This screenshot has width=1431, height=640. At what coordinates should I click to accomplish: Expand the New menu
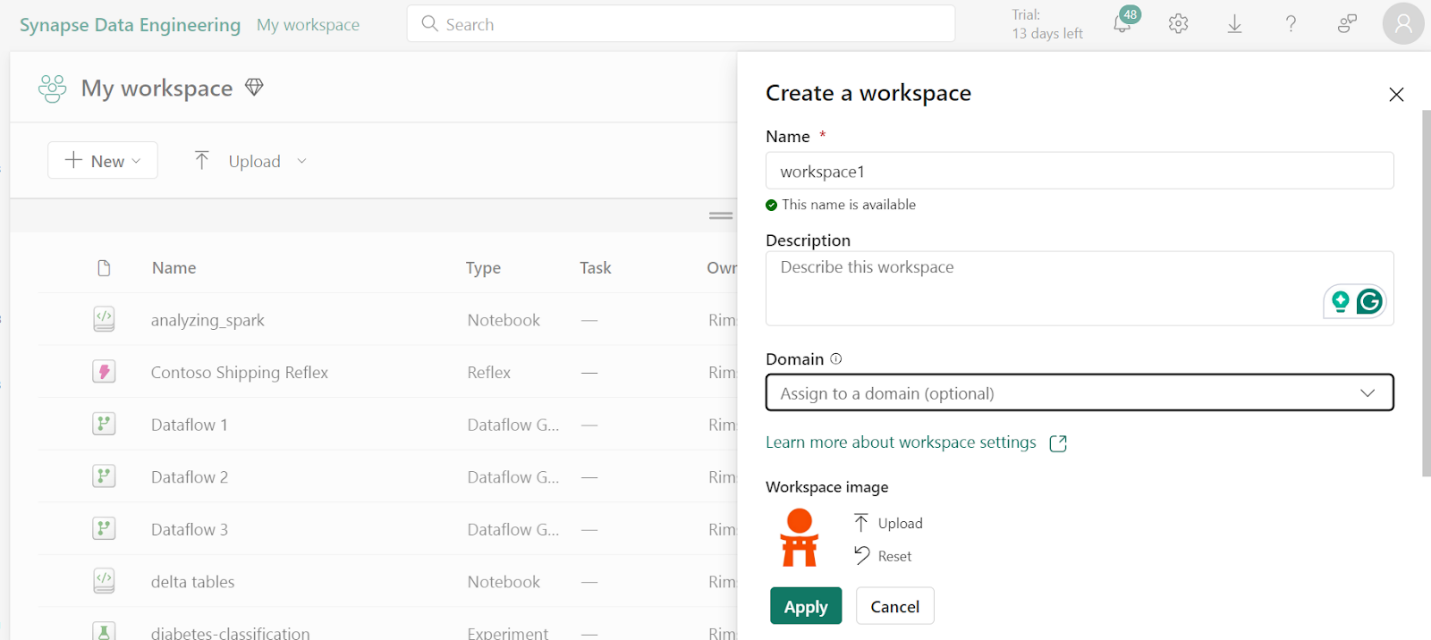point(102,160)
